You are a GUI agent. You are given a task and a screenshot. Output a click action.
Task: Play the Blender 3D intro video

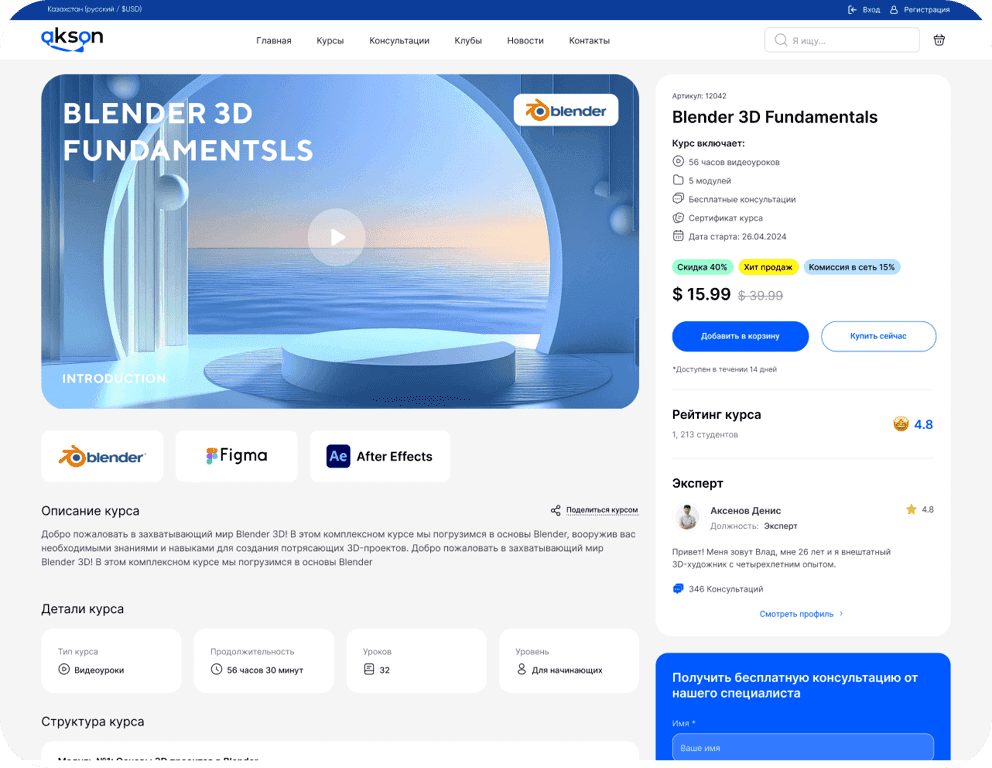coord(337,237)
